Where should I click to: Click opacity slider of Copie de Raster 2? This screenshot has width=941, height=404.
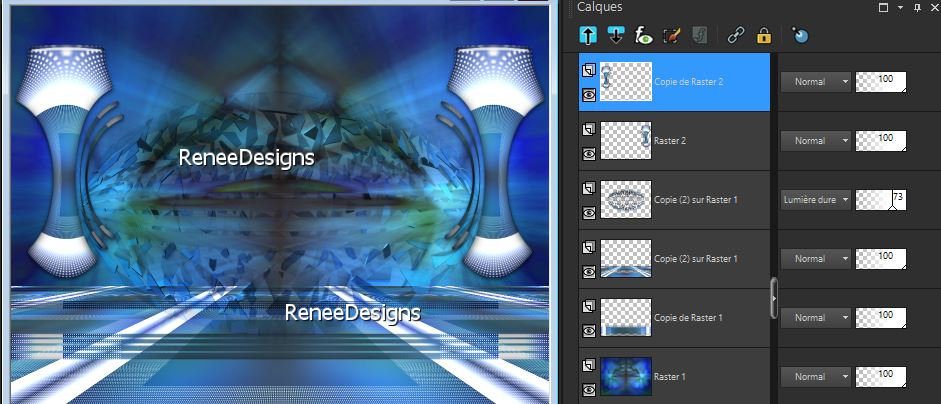[x=880, y=82]
